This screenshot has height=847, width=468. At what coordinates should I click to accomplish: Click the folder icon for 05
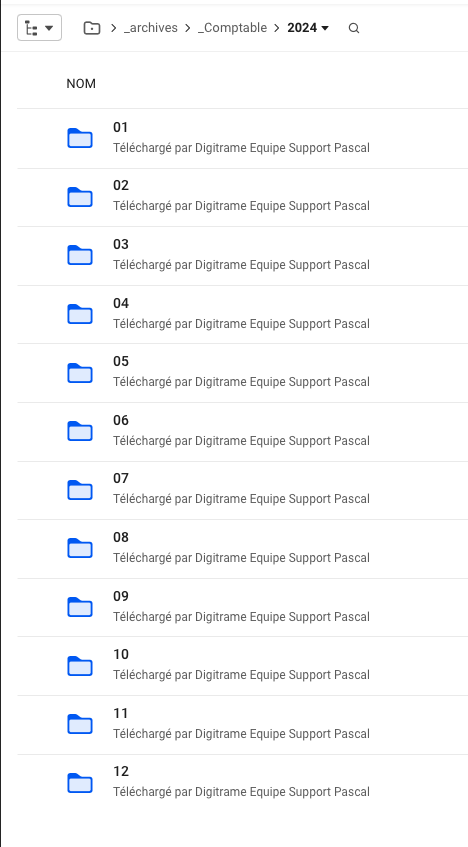coord(80,373)
